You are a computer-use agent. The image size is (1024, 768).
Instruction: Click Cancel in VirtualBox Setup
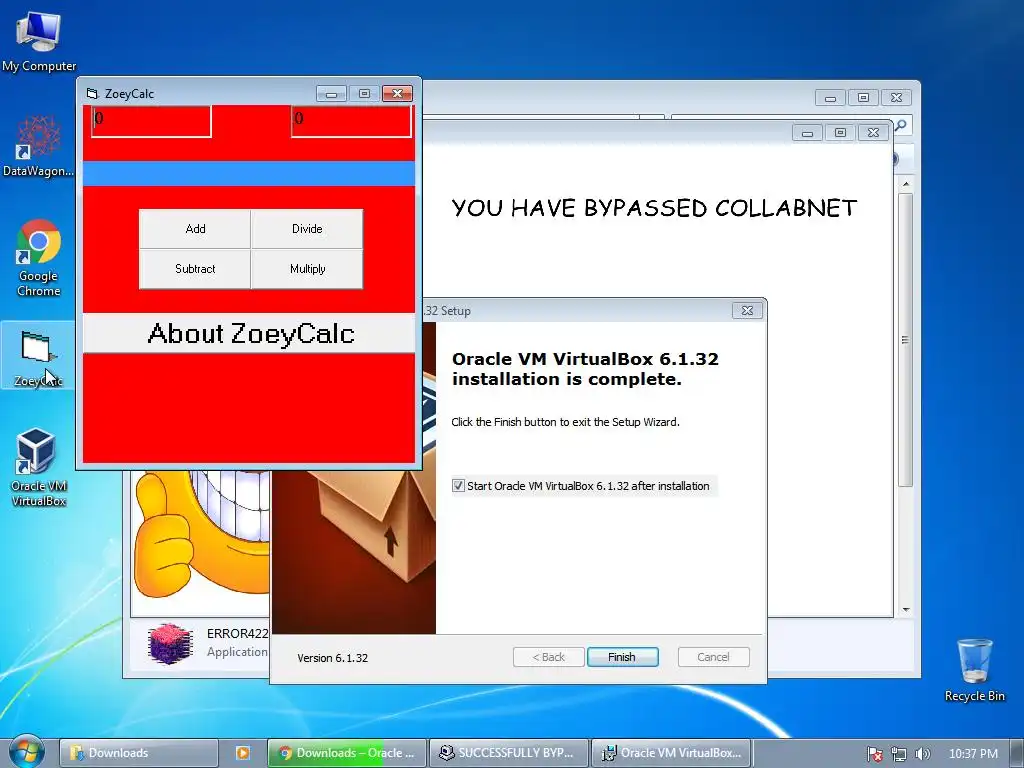pyautogui.click(x=713, y=657)
